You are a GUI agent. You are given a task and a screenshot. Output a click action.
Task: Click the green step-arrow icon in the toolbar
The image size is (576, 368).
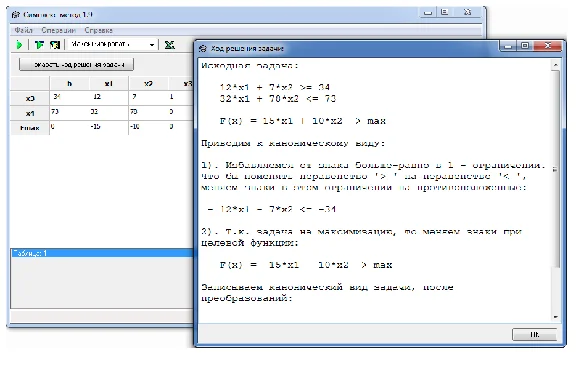tap(39, 45)
